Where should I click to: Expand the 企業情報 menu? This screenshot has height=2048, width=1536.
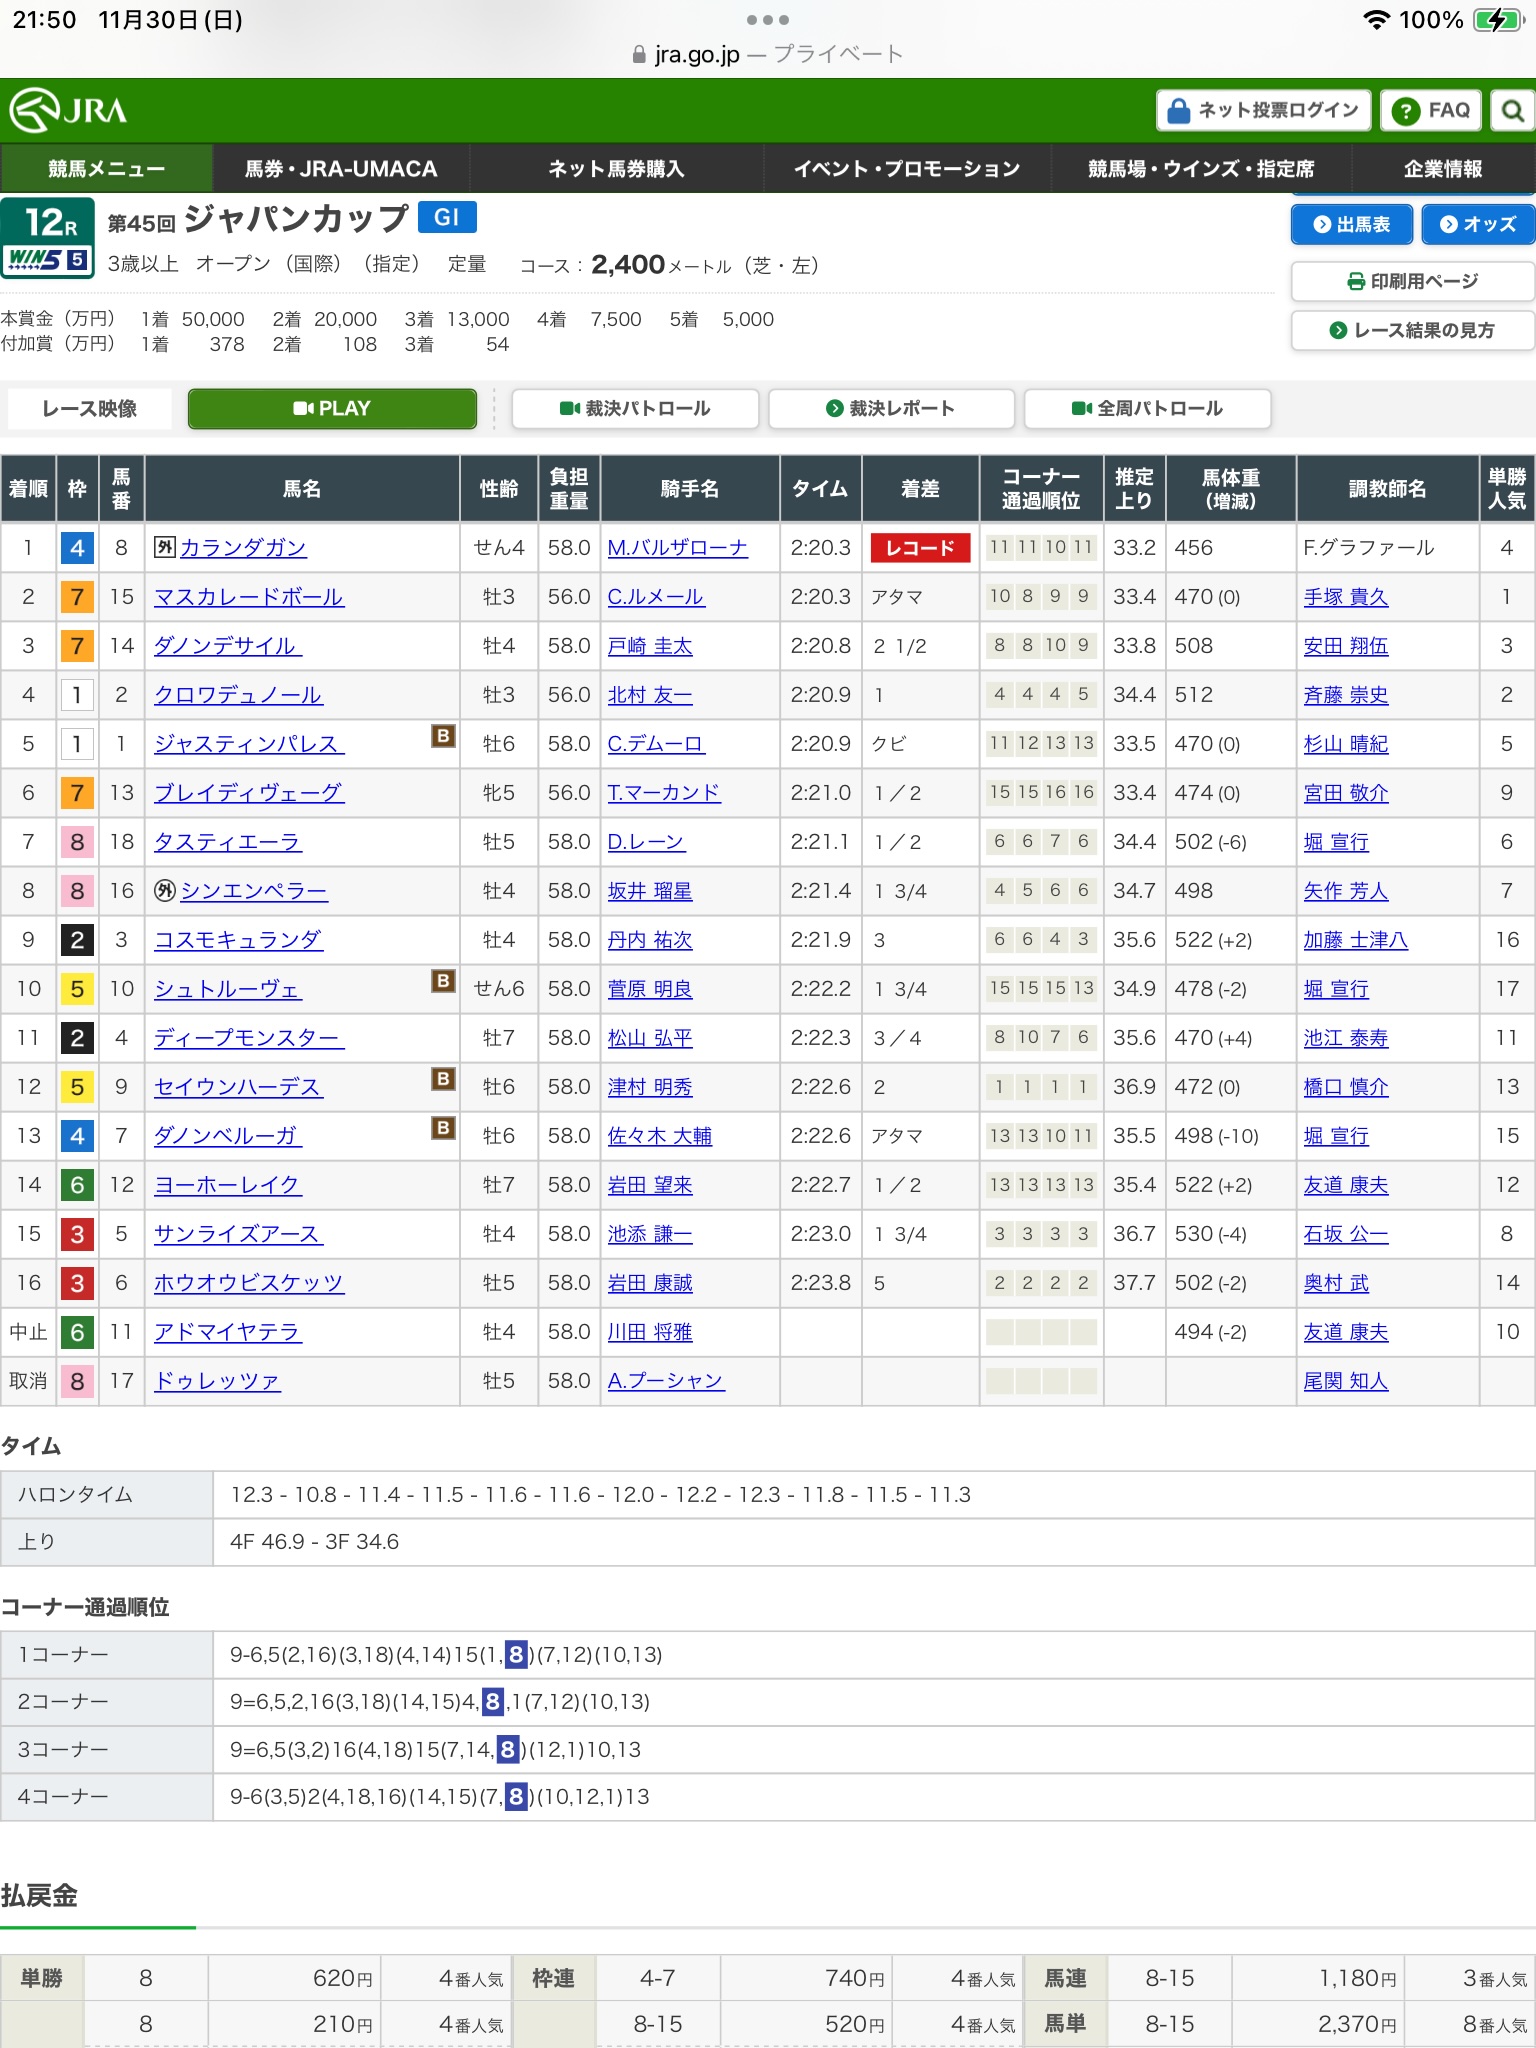pos(1442,169)
